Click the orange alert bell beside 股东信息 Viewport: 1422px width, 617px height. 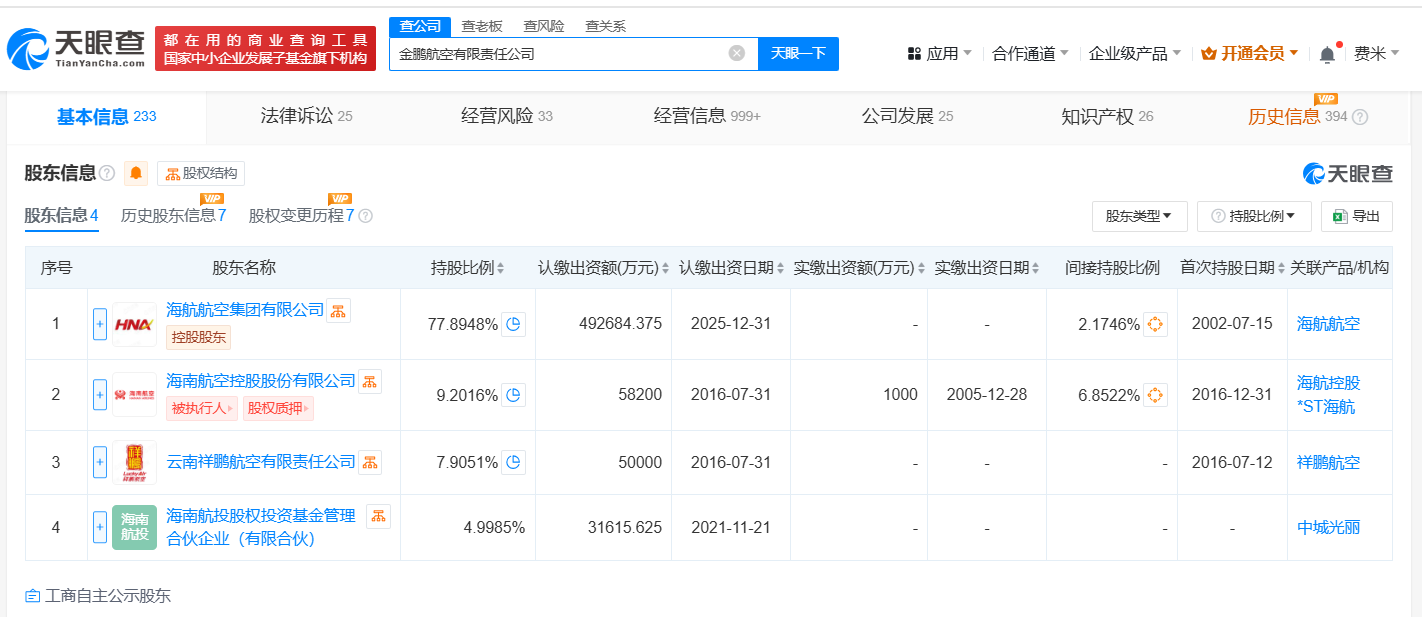pos(136,174)
